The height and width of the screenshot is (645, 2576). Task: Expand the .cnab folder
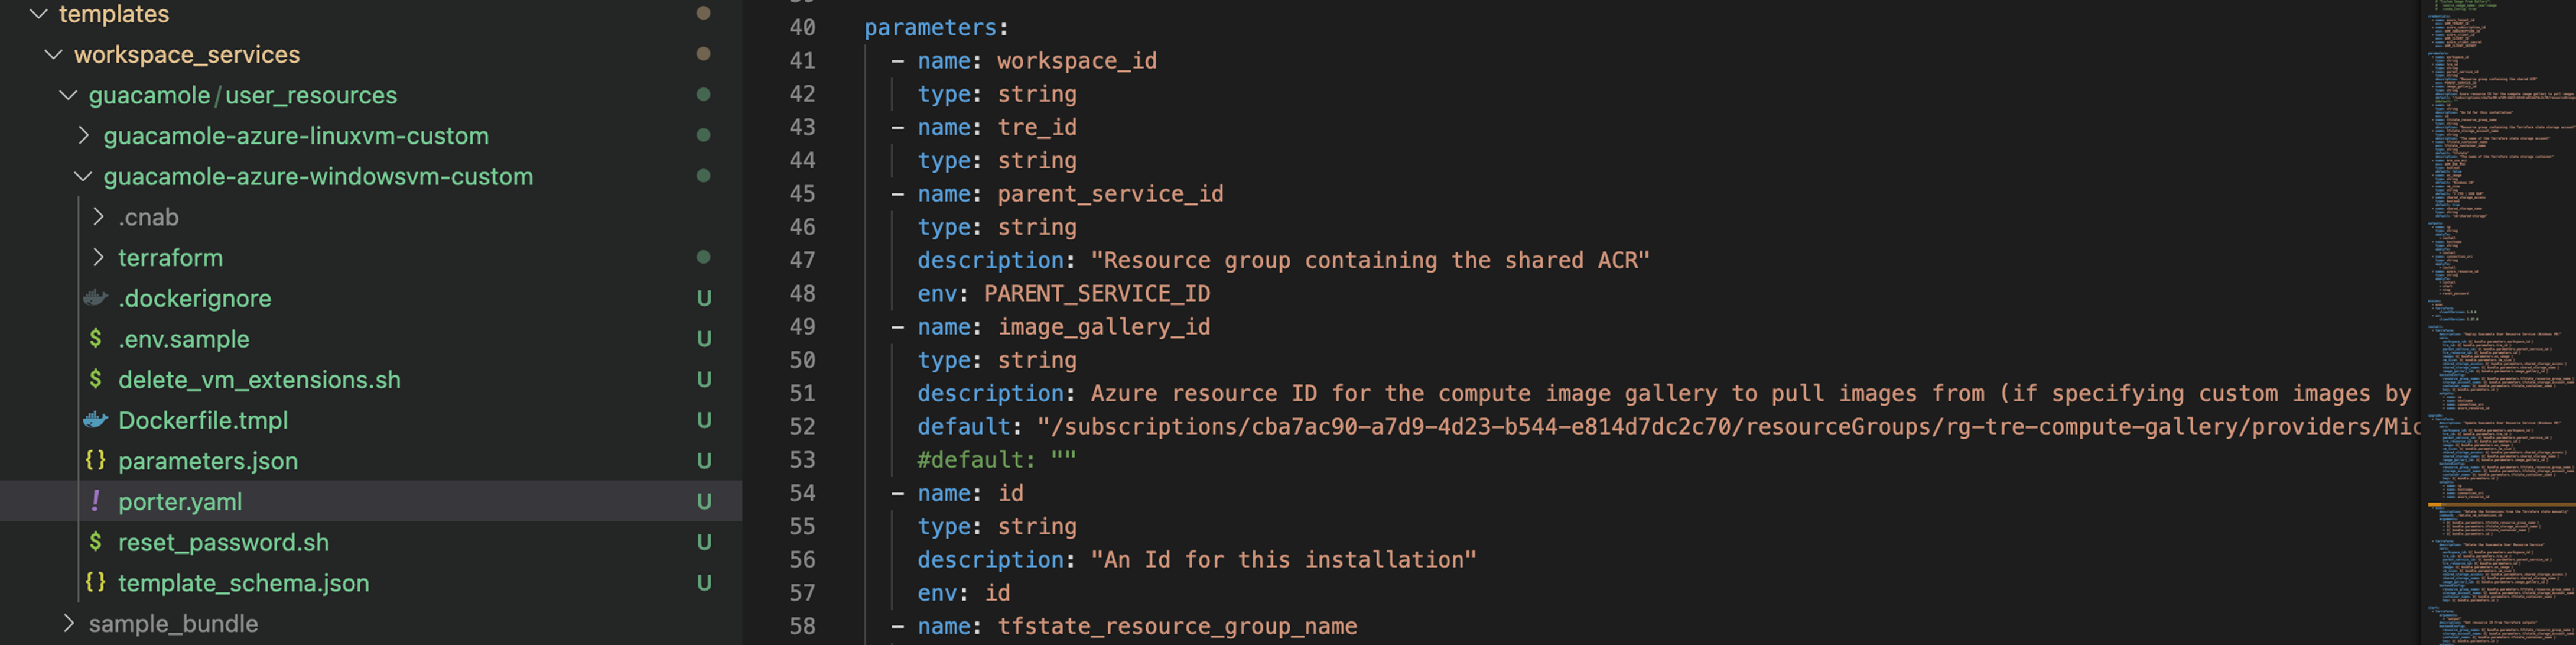point(99,217)
